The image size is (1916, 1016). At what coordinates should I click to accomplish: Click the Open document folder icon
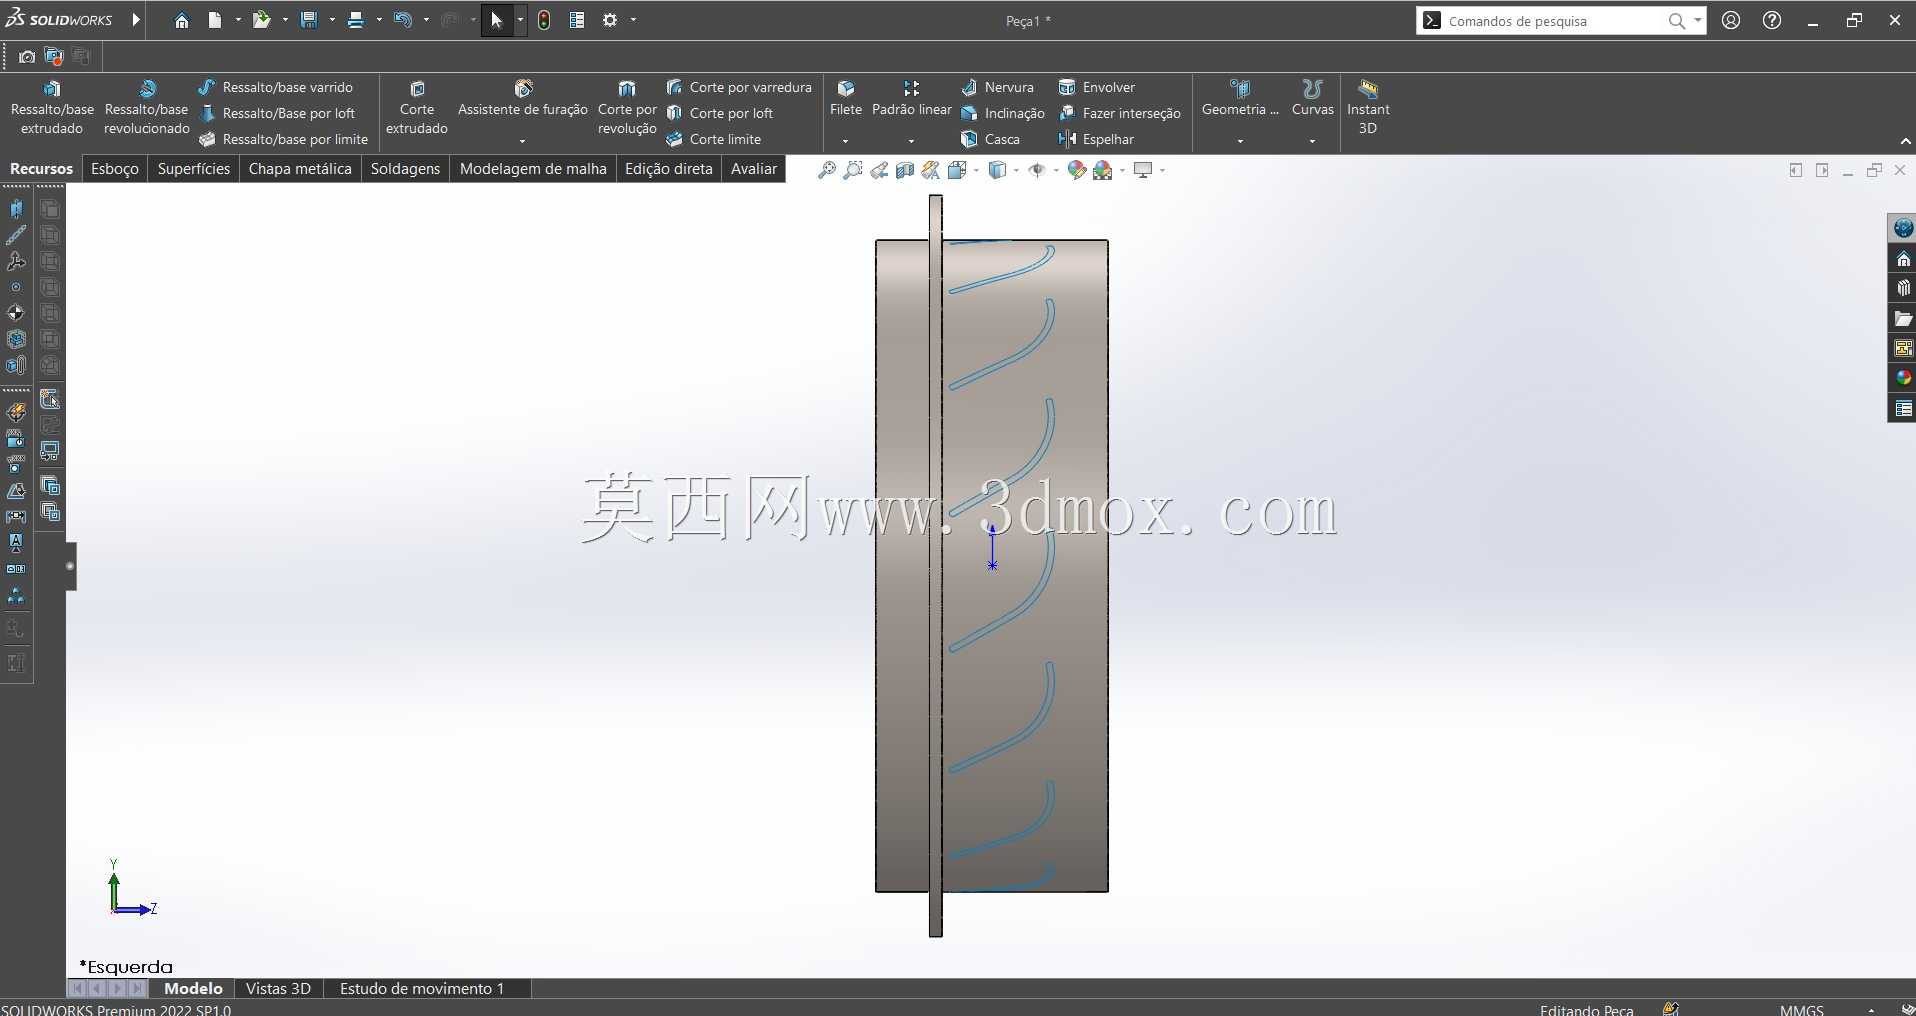click(x=262, y=20)
